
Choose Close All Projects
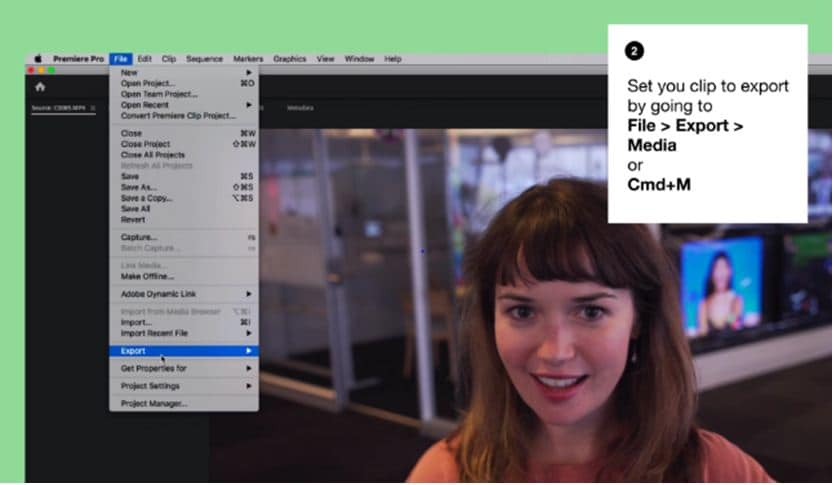coord(184,155)
